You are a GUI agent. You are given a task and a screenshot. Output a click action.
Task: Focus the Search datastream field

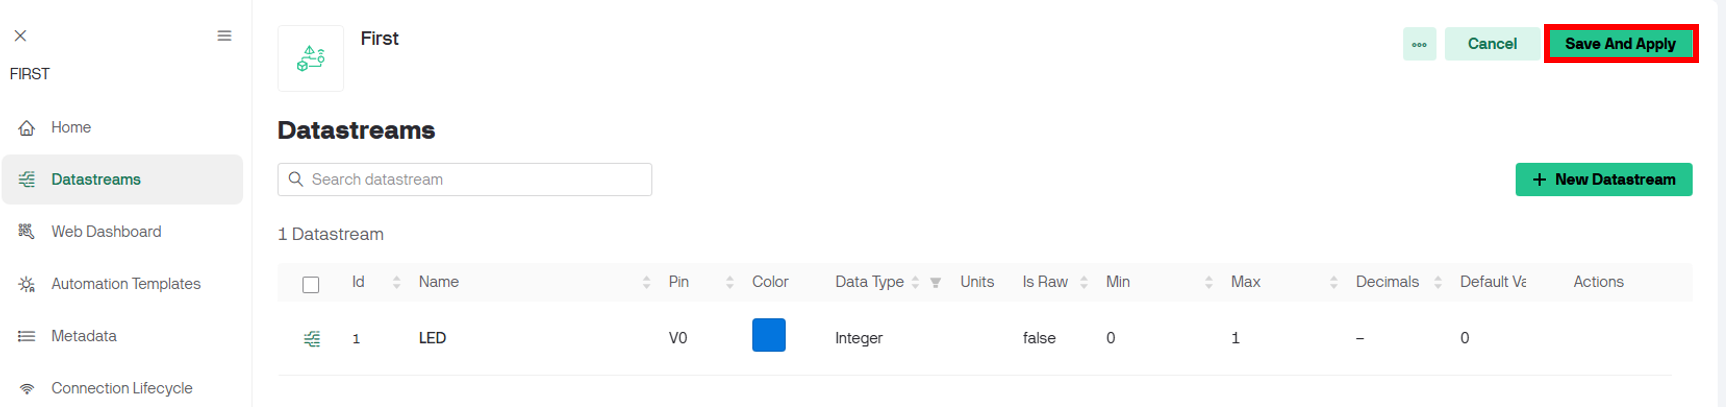(x=464, y=180)
